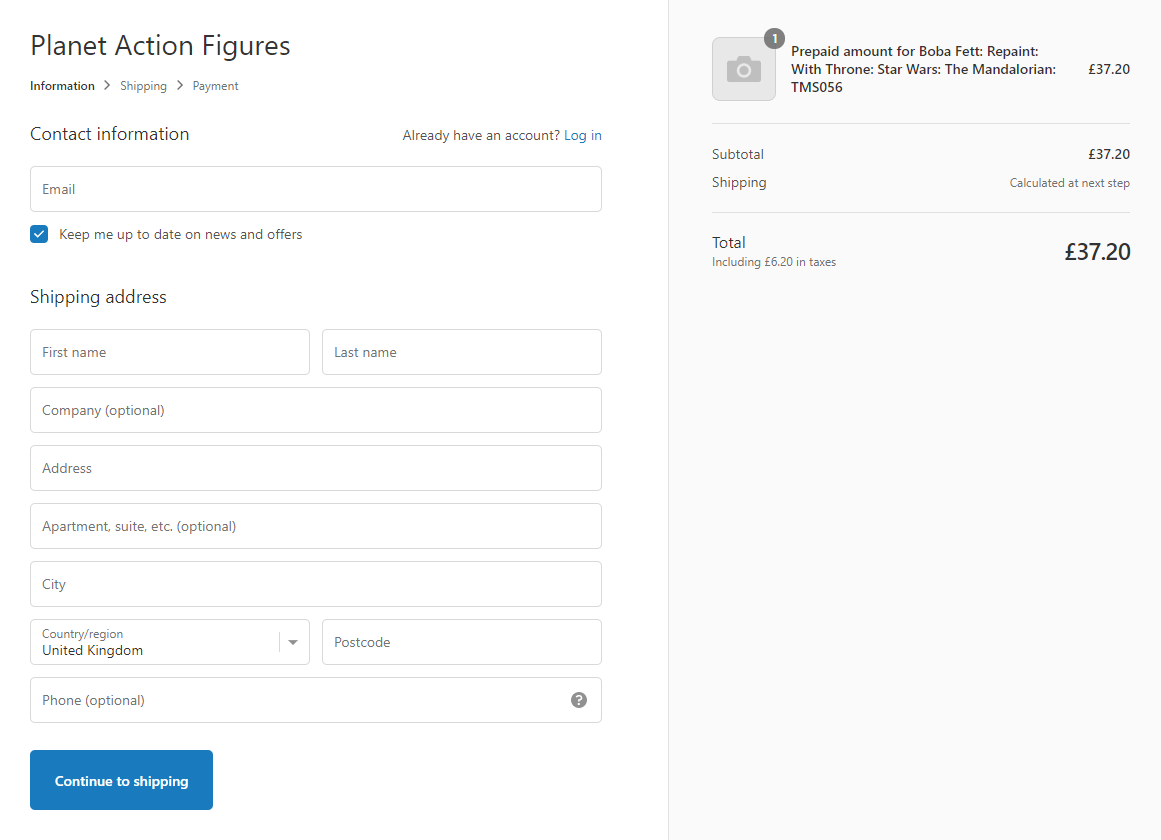Click the chevron between Shipping and Payment
Screen dimensions: 1161x840
click(x=180, y=85)
